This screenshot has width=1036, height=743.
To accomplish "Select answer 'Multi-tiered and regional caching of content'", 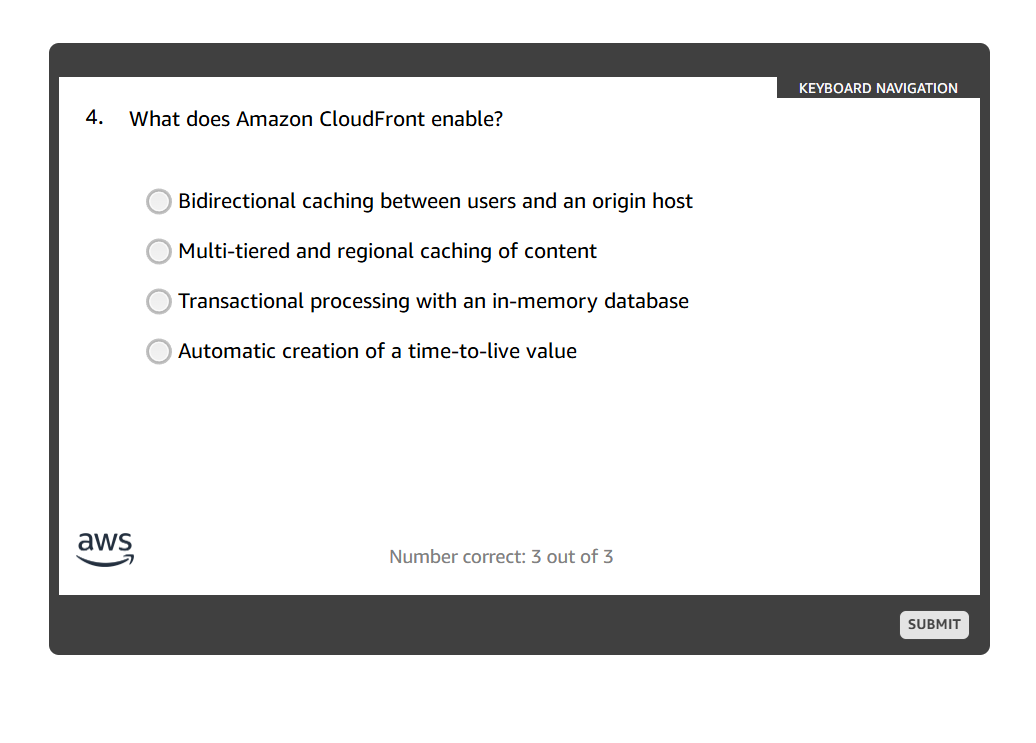I will 387,251.
